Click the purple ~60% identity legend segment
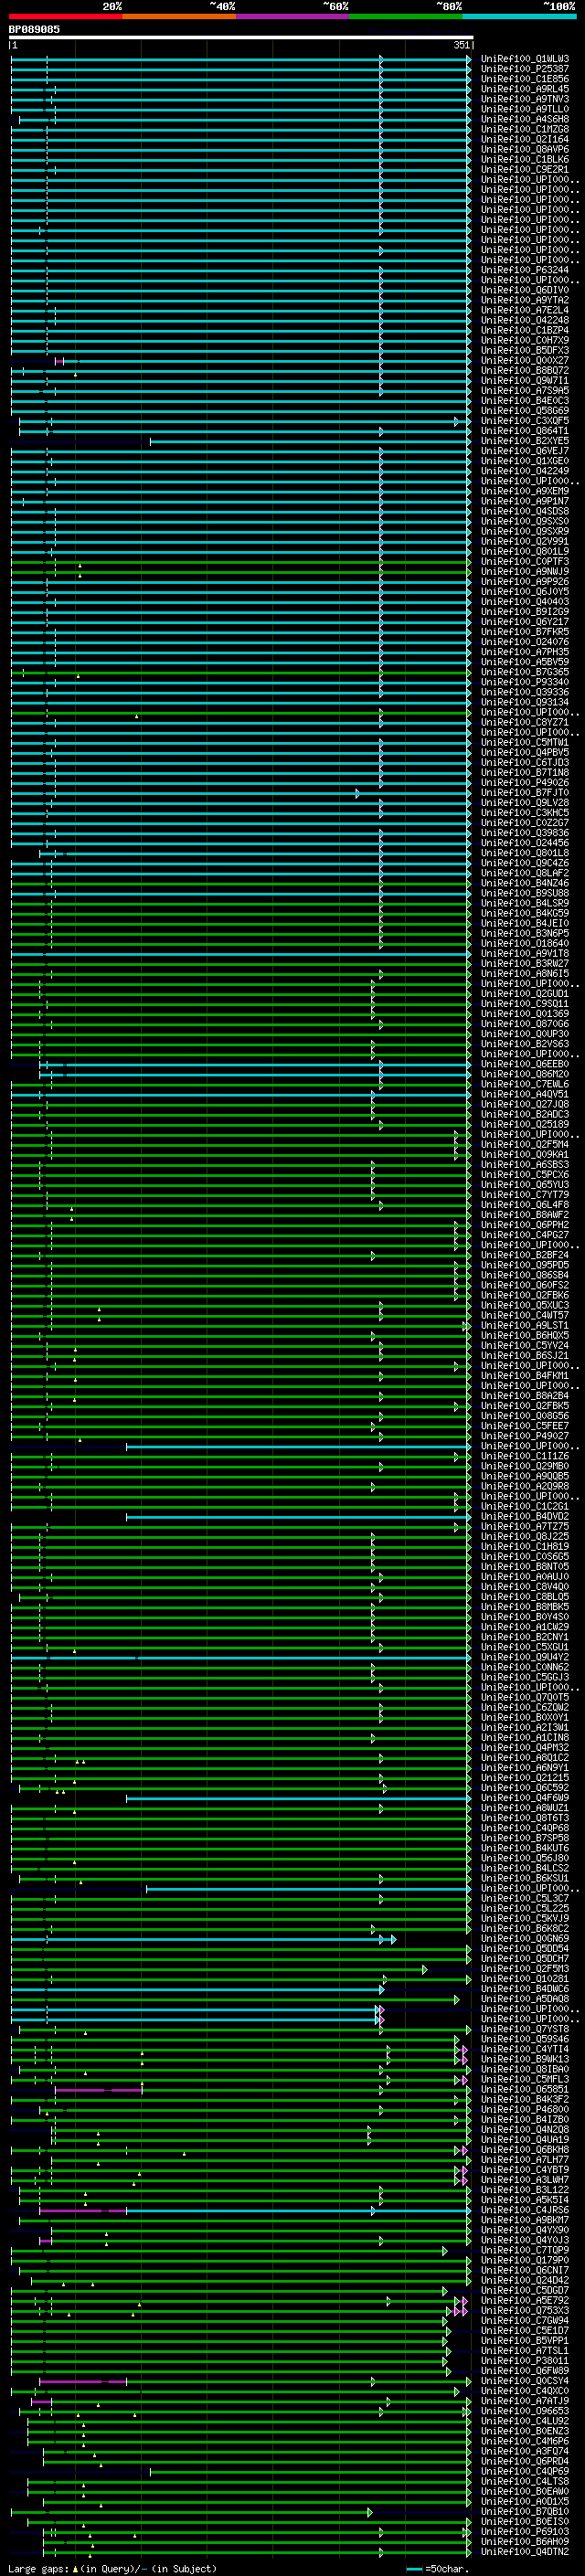Viewport: 585px width, 2576px height. [x=292, y=16]
